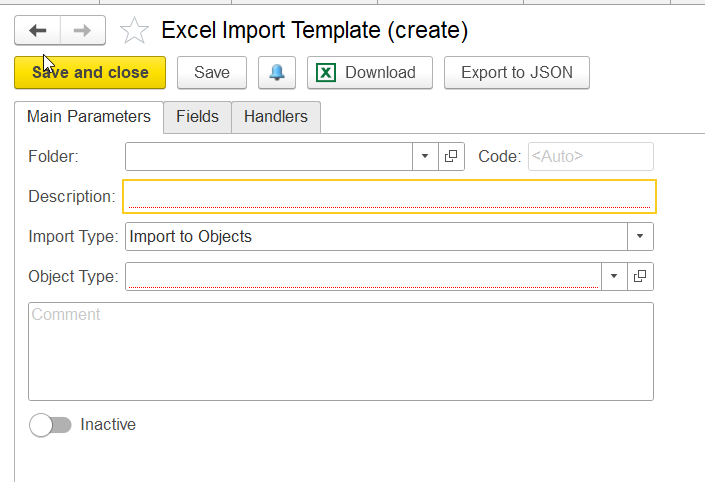Screen dimensions: 705x482
Task: Expand the Folder dropdown arrow
Action: 425,156
